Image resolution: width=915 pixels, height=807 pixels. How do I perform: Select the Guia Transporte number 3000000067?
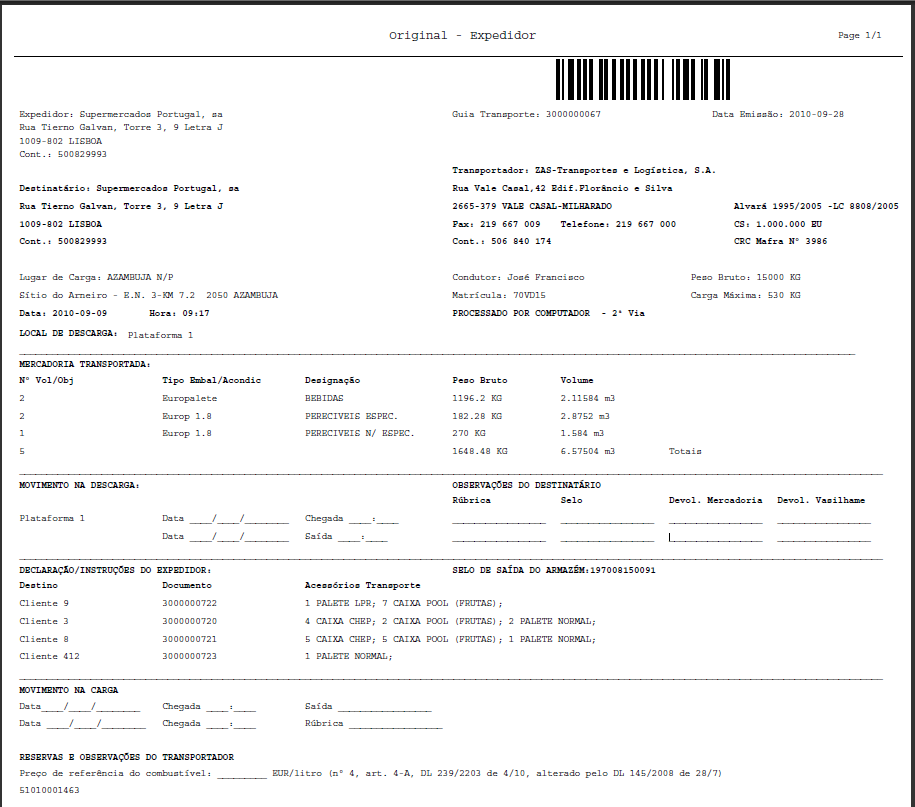click(573, 114)
